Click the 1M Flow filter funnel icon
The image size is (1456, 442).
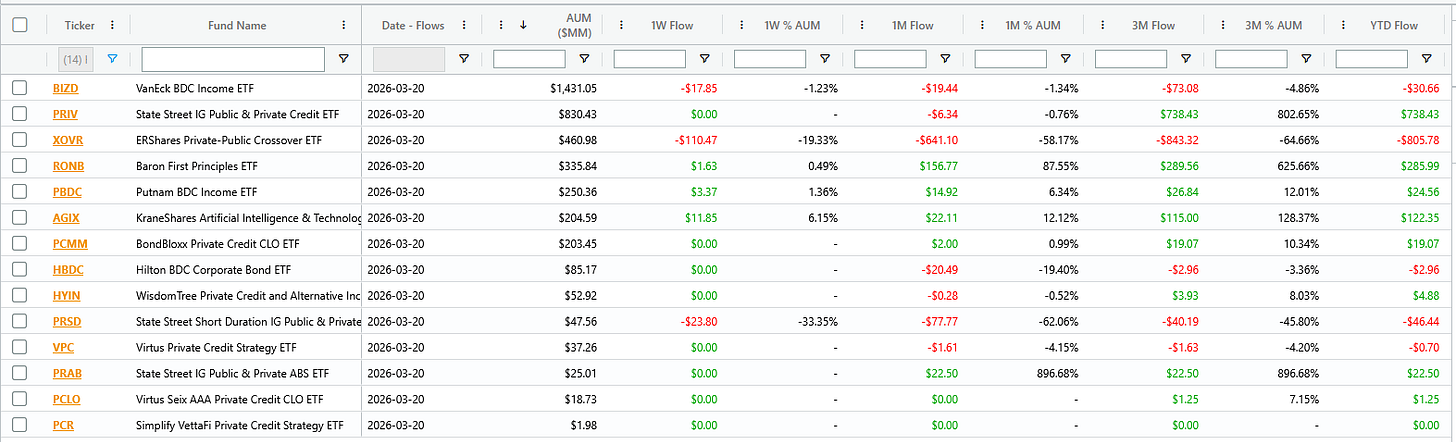[944, 59]
